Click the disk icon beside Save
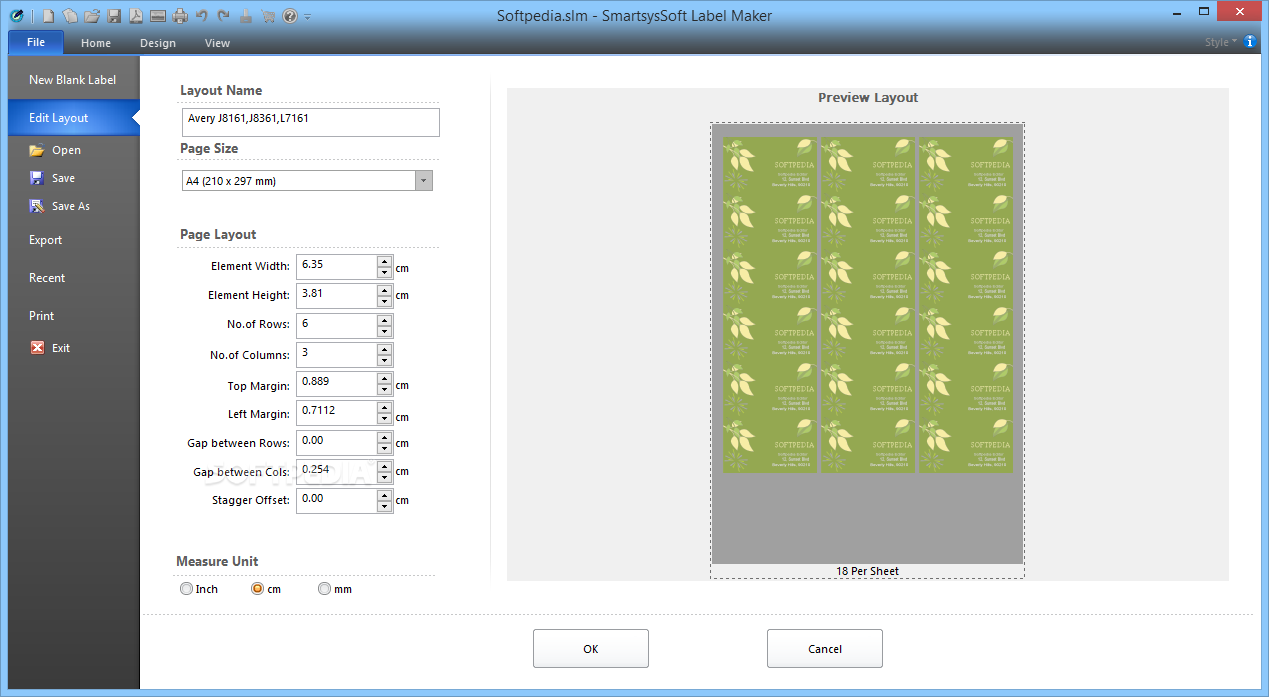This screenshot has width=1269, height=697. click(x=37, y=178)
